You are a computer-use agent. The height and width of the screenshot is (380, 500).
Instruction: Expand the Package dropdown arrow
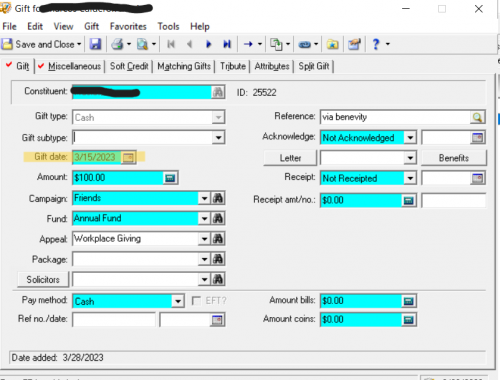click(204, 259)
